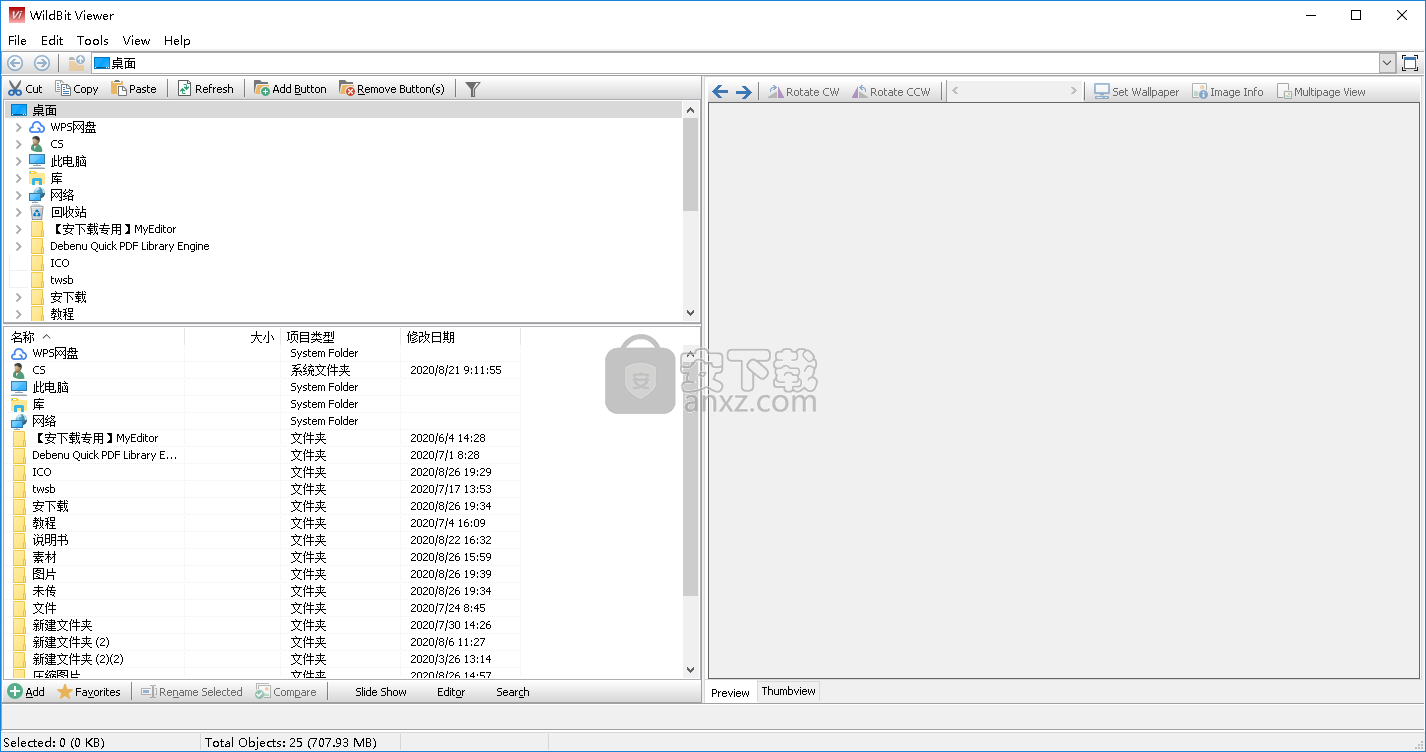Go back with the navigation back arrow
The height and width of the screenshot is (752, 1426).
click(x=15, y=63)
